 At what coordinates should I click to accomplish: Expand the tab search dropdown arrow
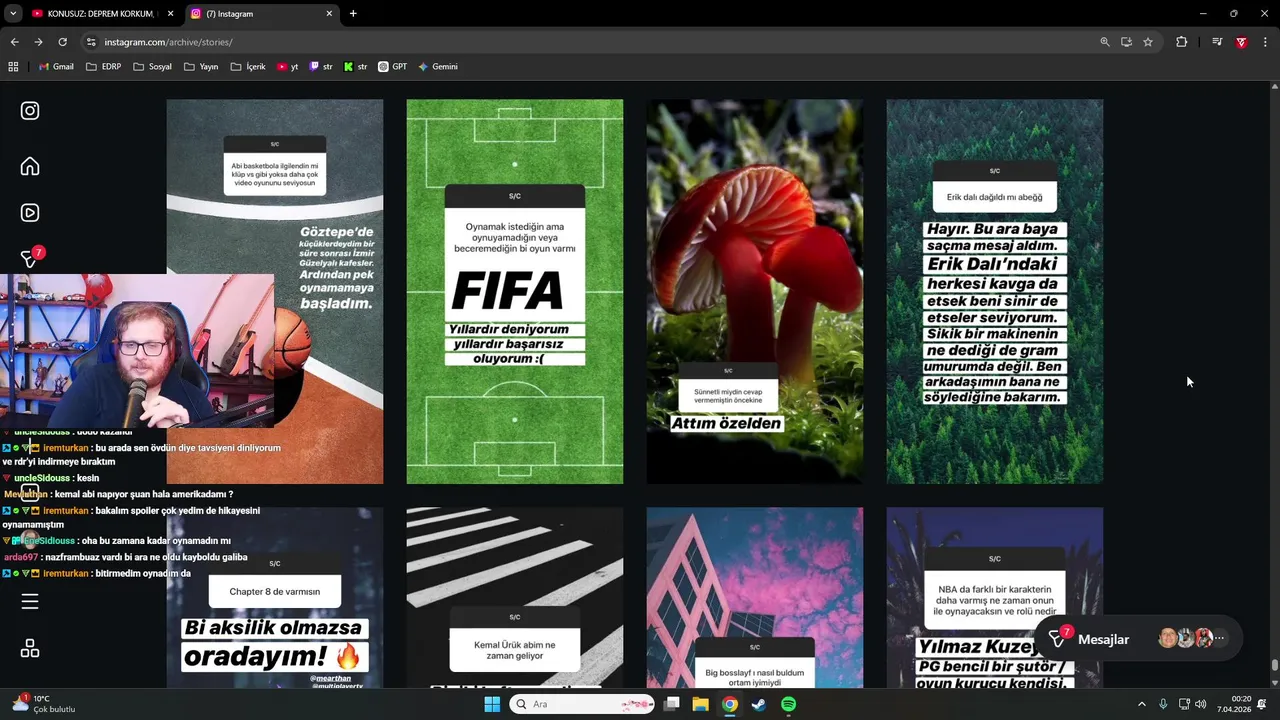pyautogui.click(x=13, y=14)
